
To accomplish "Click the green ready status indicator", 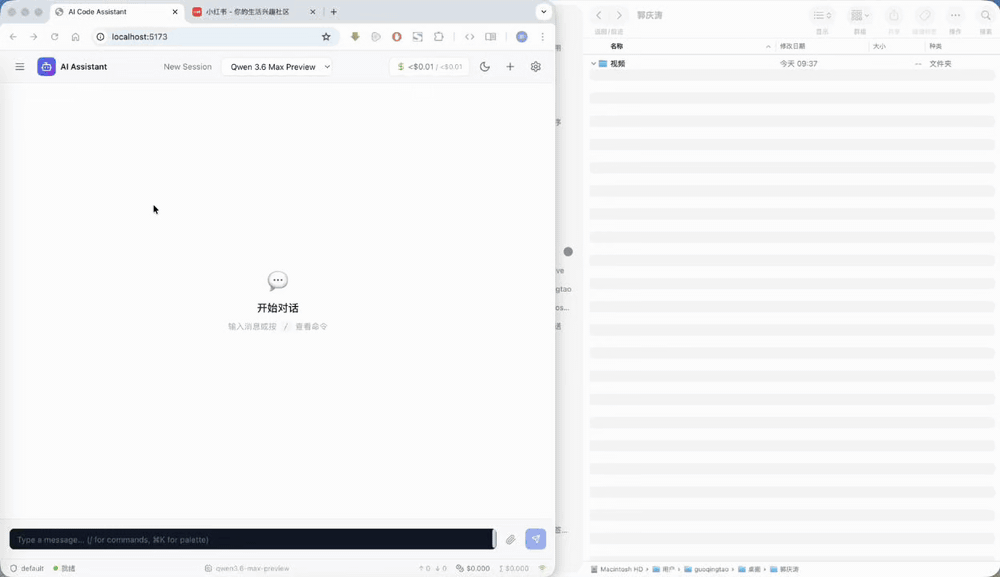I will (x=64, y=568).
